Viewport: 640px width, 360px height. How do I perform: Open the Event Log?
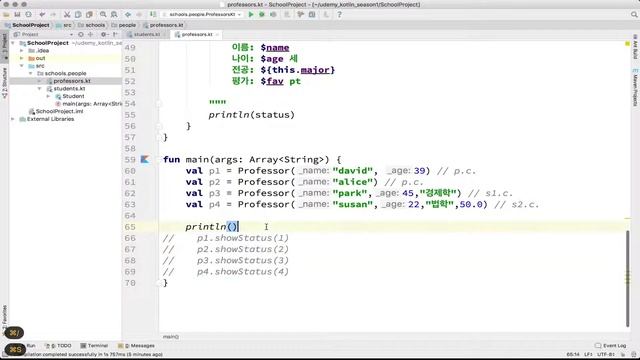[611, 346]
